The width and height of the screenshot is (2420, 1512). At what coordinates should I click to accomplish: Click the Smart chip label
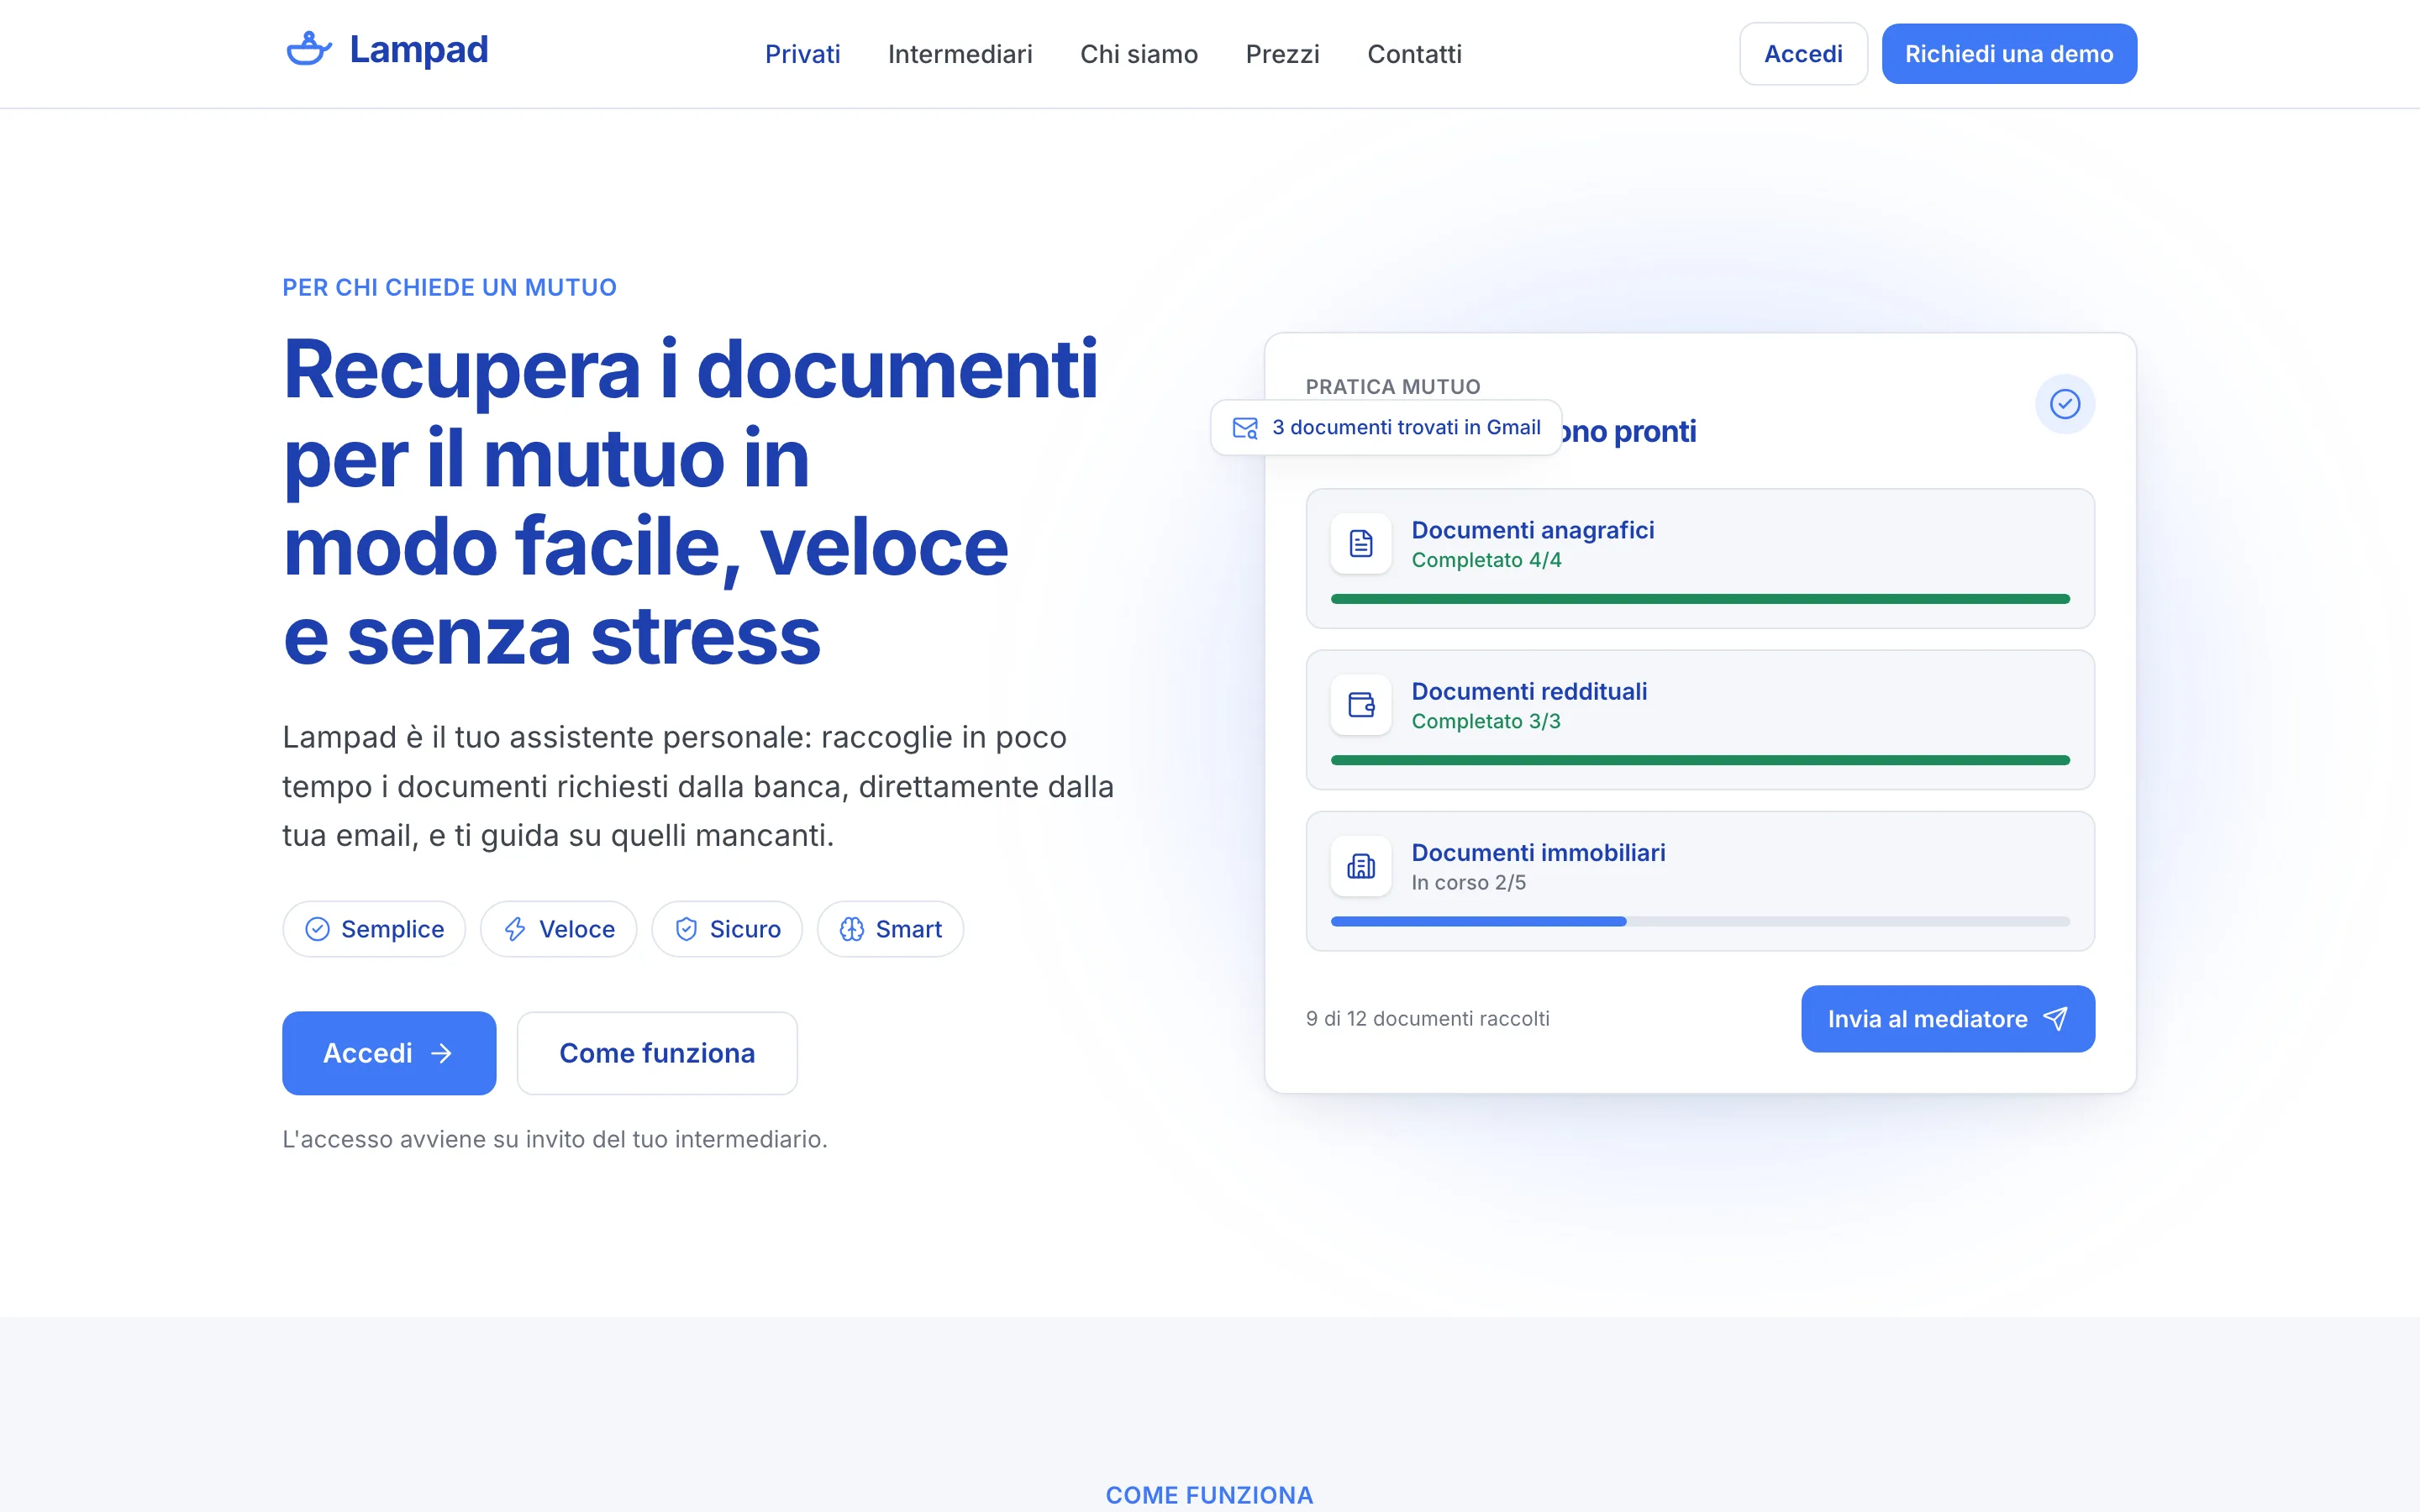(x=908, y=929)
